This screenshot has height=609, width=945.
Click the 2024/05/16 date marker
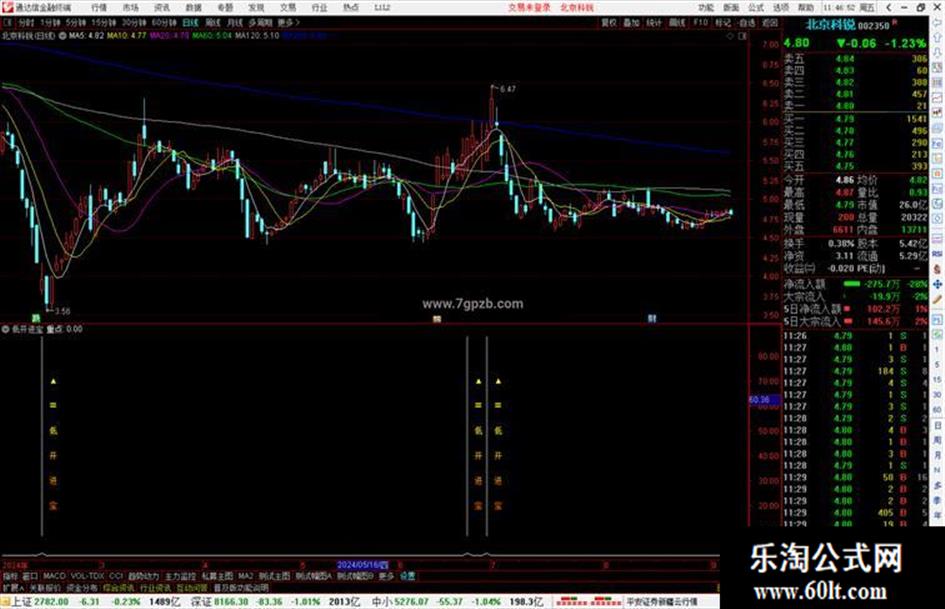click(x=362, y=565)
